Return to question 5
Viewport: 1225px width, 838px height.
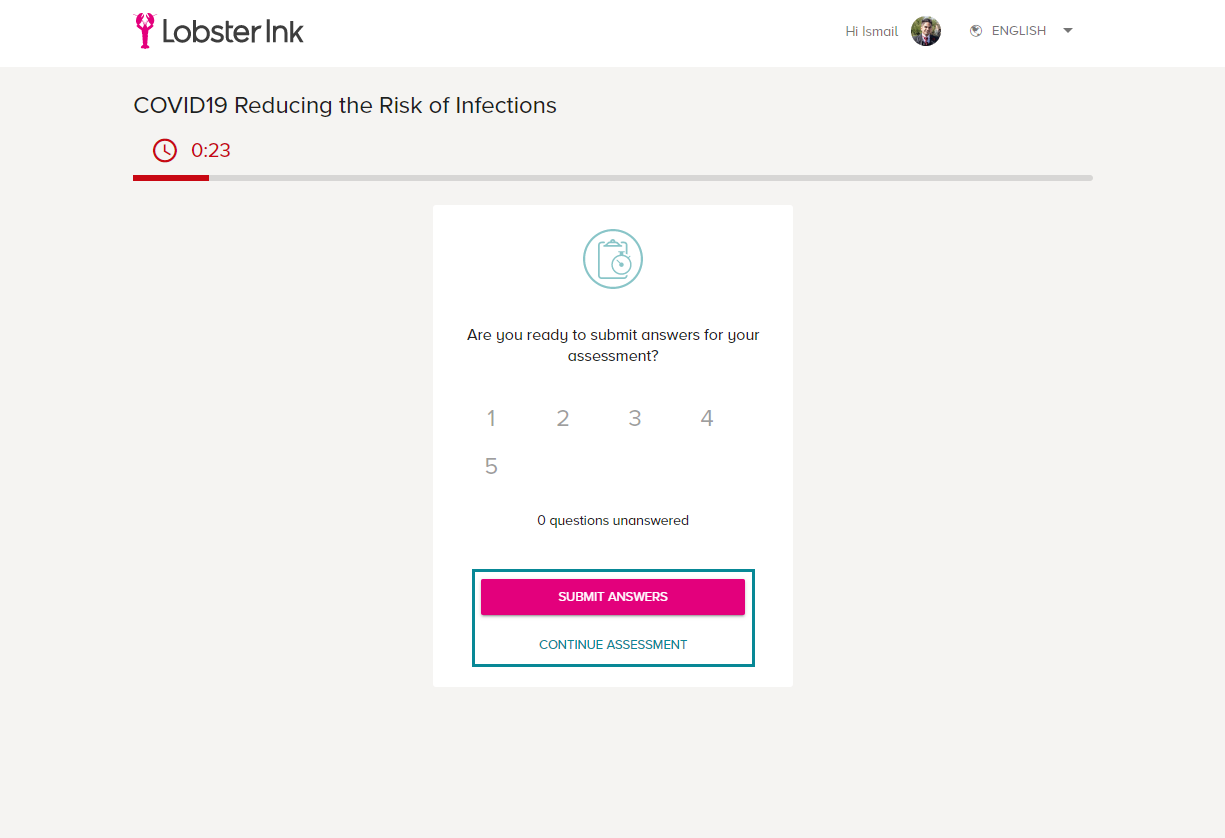[491, 466]
